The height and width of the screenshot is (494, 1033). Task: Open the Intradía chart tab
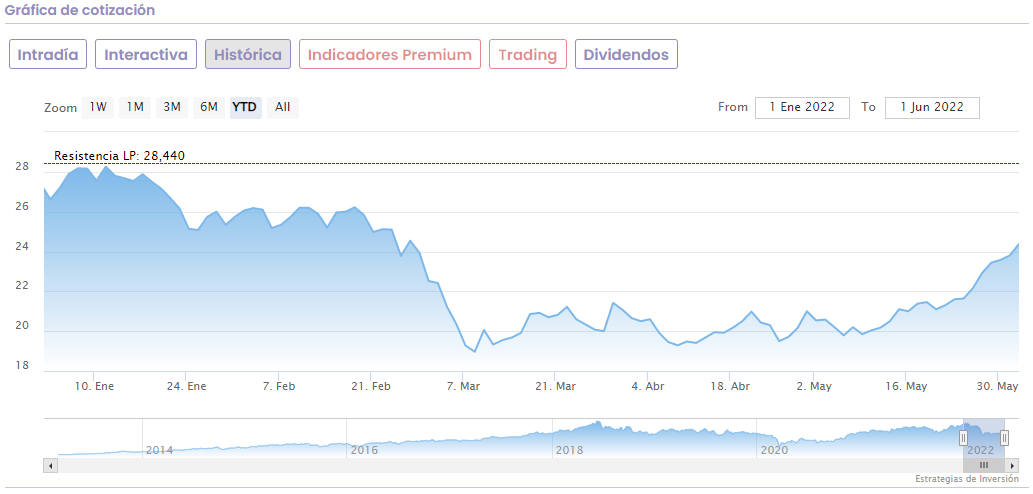coord(48,55)
